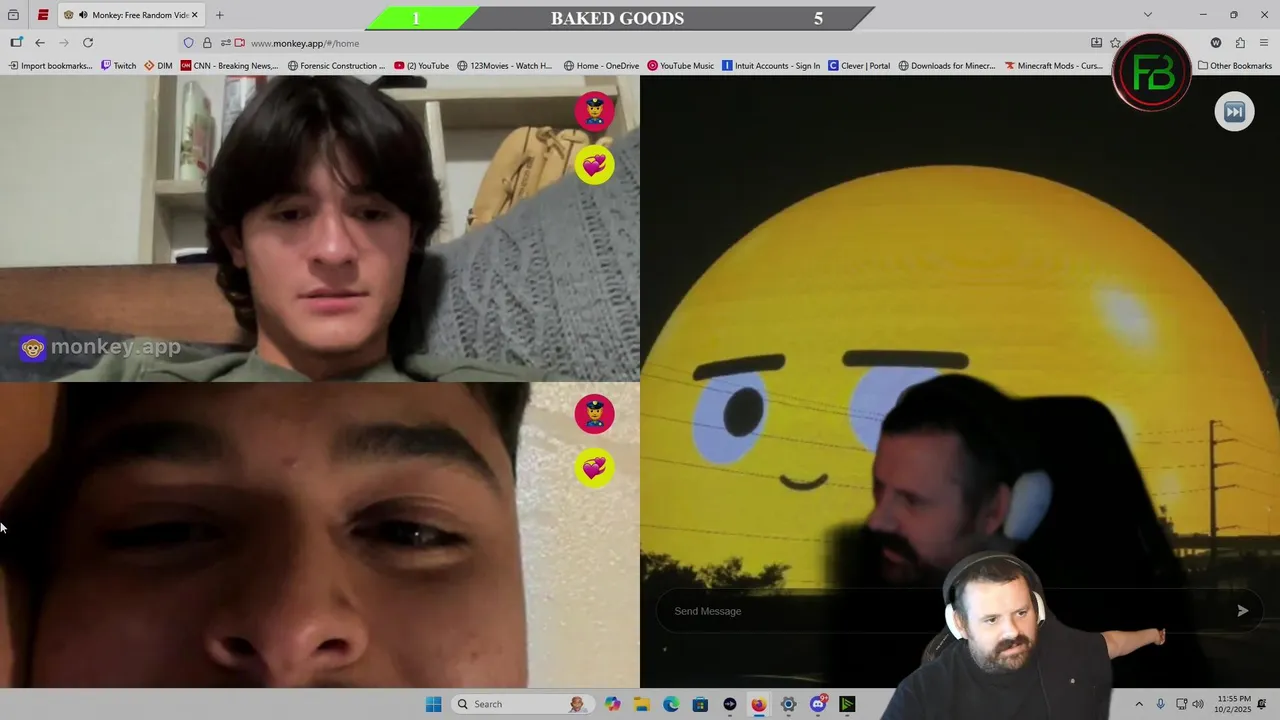Image resolution: width=1280 pixels, height=720 pixels.
Task: Open the Clever | Portal bookmark
Action: click(859, 66)
